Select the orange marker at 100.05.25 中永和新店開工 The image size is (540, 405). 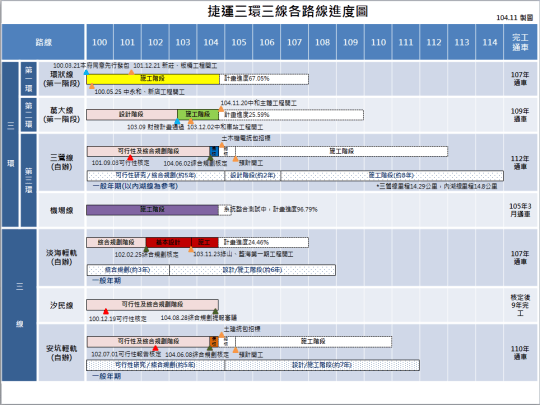tap(92, 86)
